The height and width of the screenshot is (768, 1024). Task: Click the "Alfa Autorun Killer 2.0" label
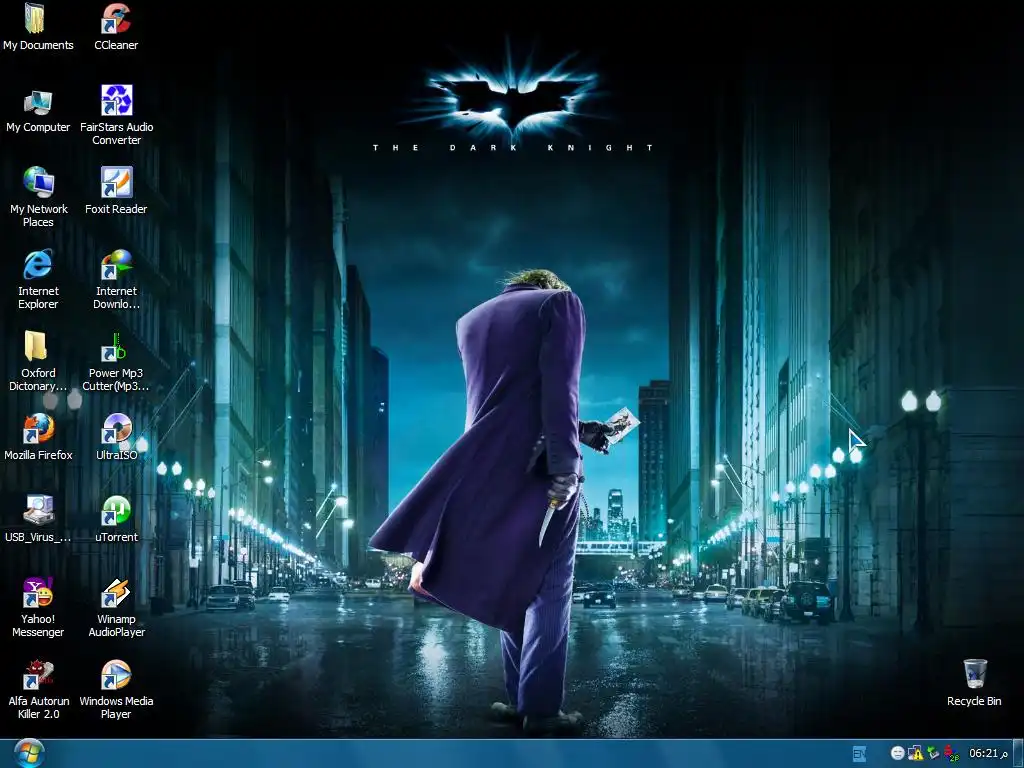(39, 707)
